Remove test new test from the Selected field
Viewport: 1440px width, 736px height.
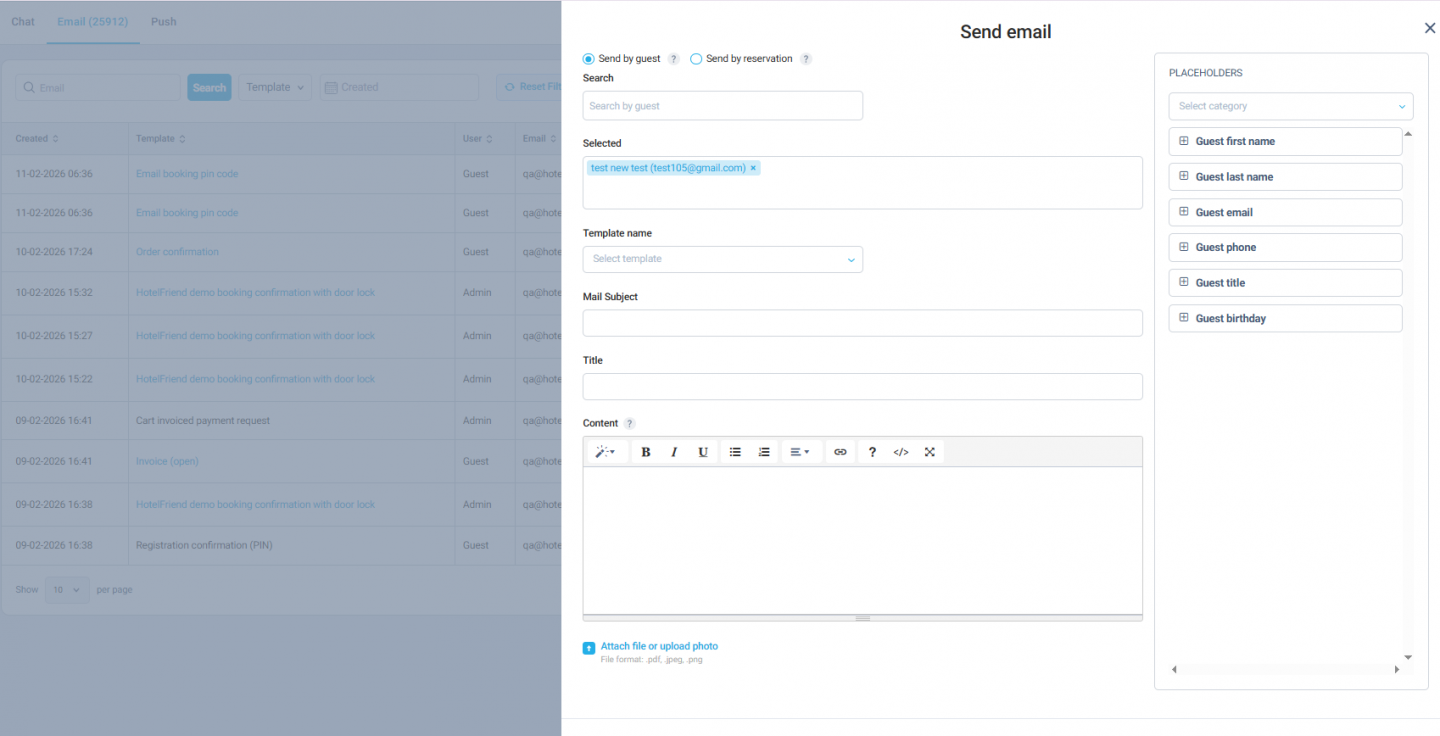pos(753,167)
